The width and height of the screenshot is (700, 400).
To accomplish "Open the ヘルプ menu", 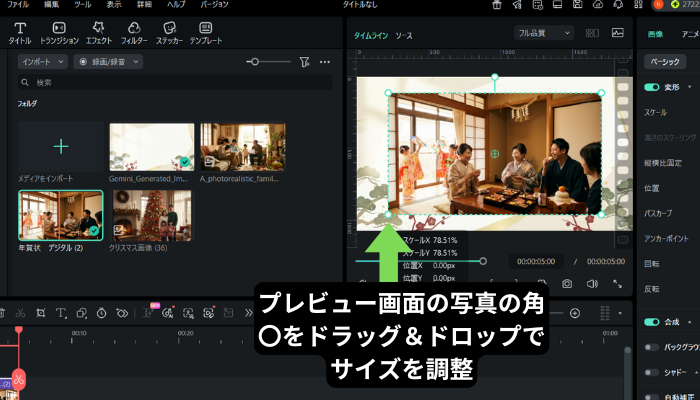I will (x=176, y=4).
